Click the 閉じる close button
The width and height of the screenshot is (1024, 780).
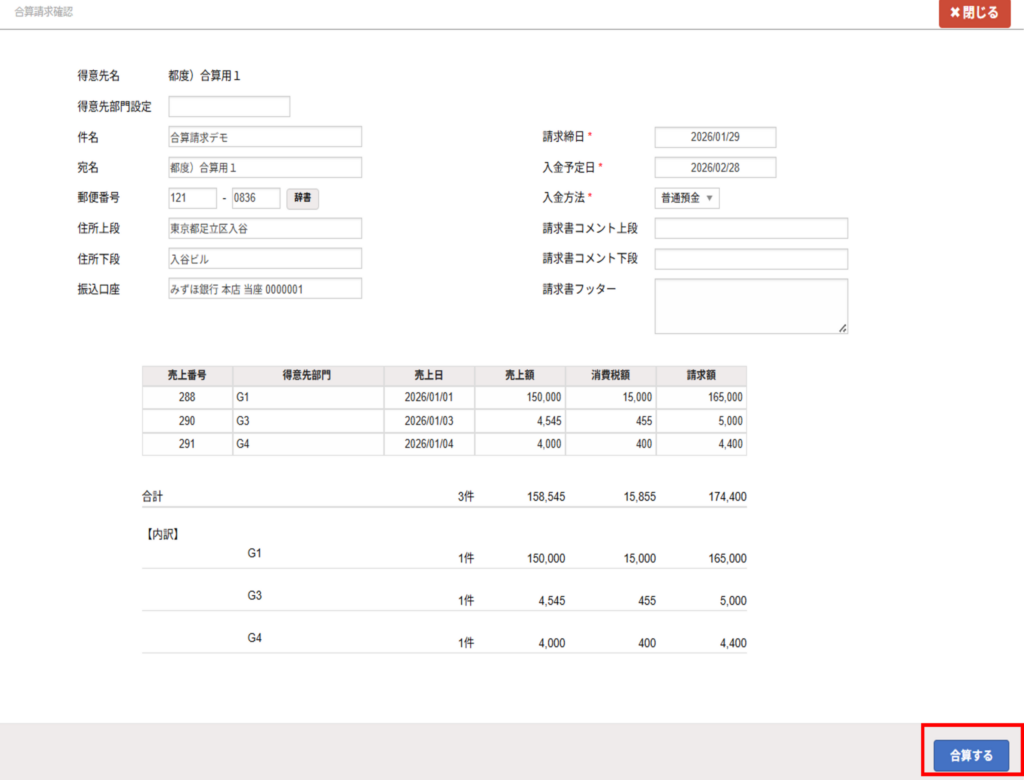pyautogui.click(x=974, y=14)
